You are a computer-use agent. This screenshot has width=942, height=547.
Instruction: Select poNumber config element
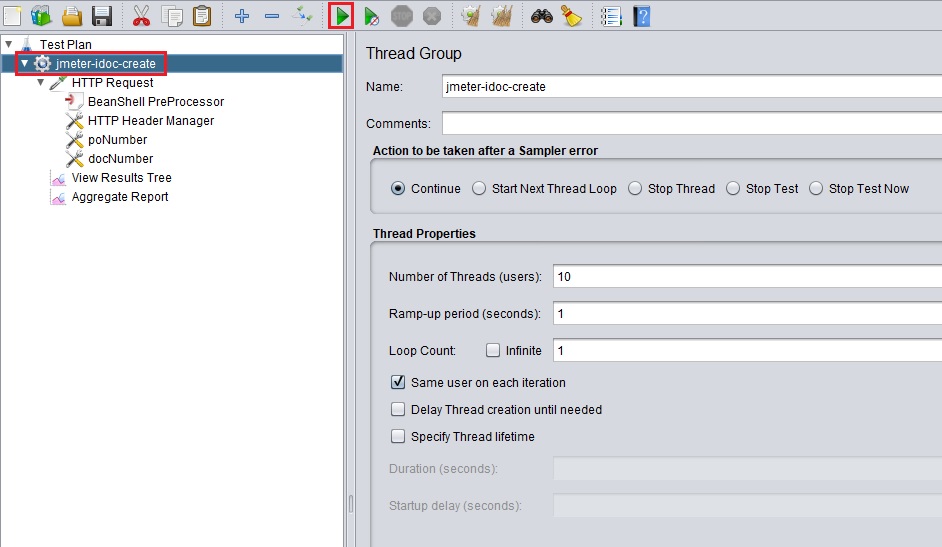(x=117, y=140)
